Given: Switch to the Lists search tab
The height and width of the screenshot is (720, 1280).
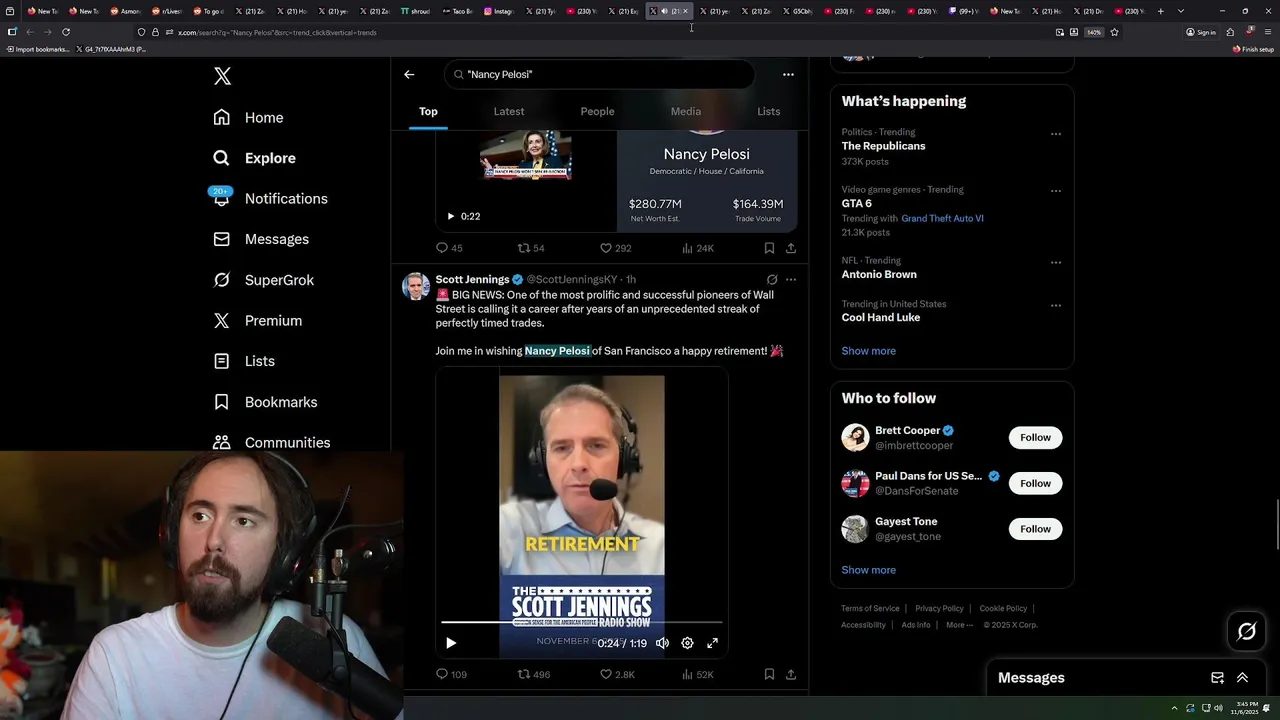Looking at the screenshot, I should tap(768, 111).
